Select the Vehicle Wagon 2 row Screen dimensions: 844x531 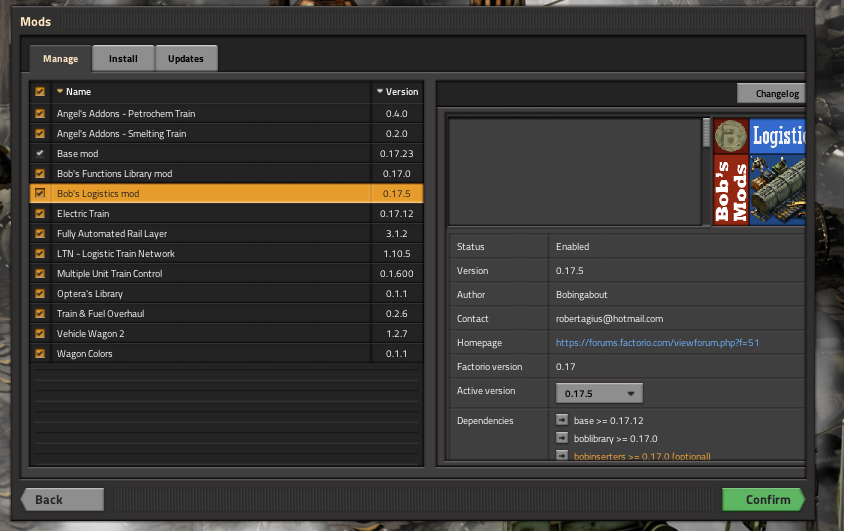click(x=227, y=334)
